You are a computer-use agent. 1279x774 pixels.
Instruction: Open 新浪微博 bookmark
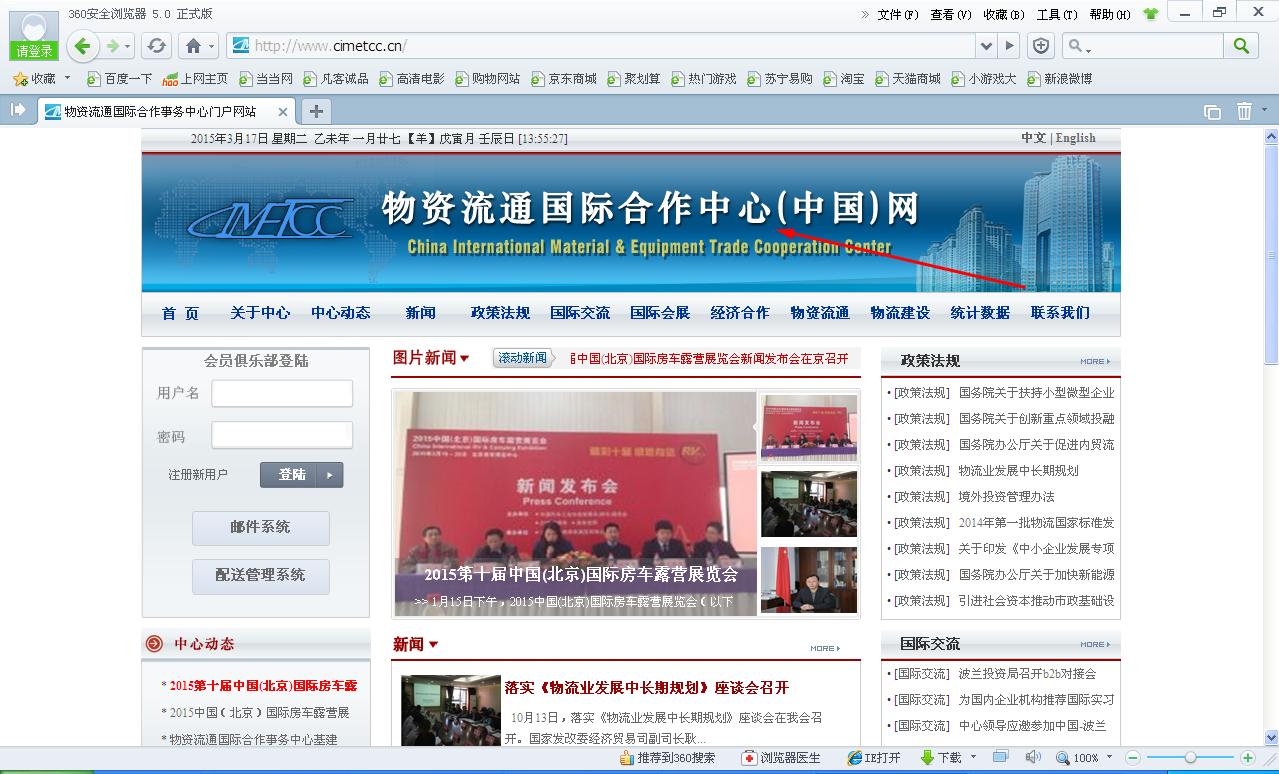tap(1059, 78)
